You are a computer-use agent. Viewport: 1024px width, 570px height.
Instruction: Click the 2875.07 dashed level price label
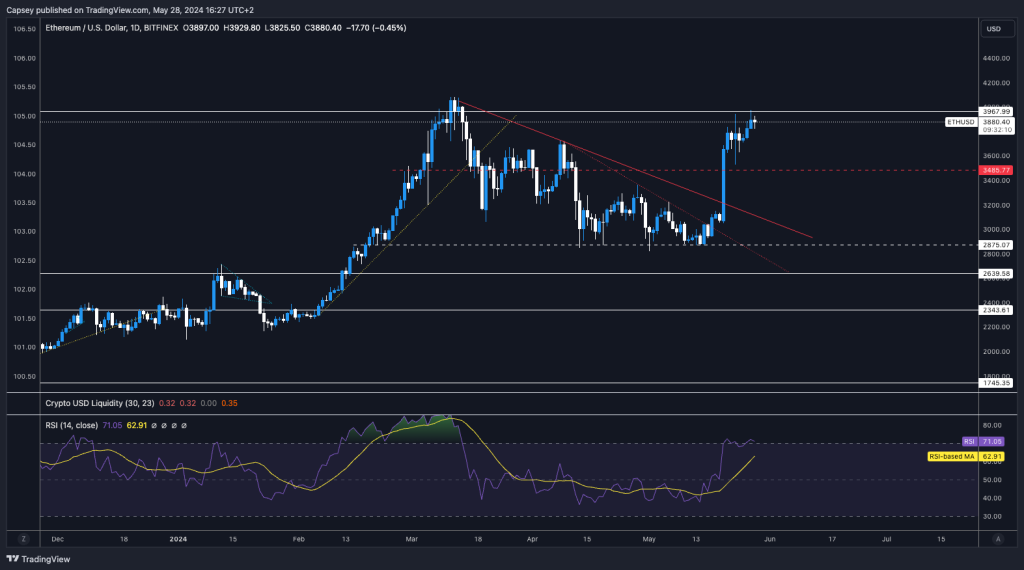point(999,244)
